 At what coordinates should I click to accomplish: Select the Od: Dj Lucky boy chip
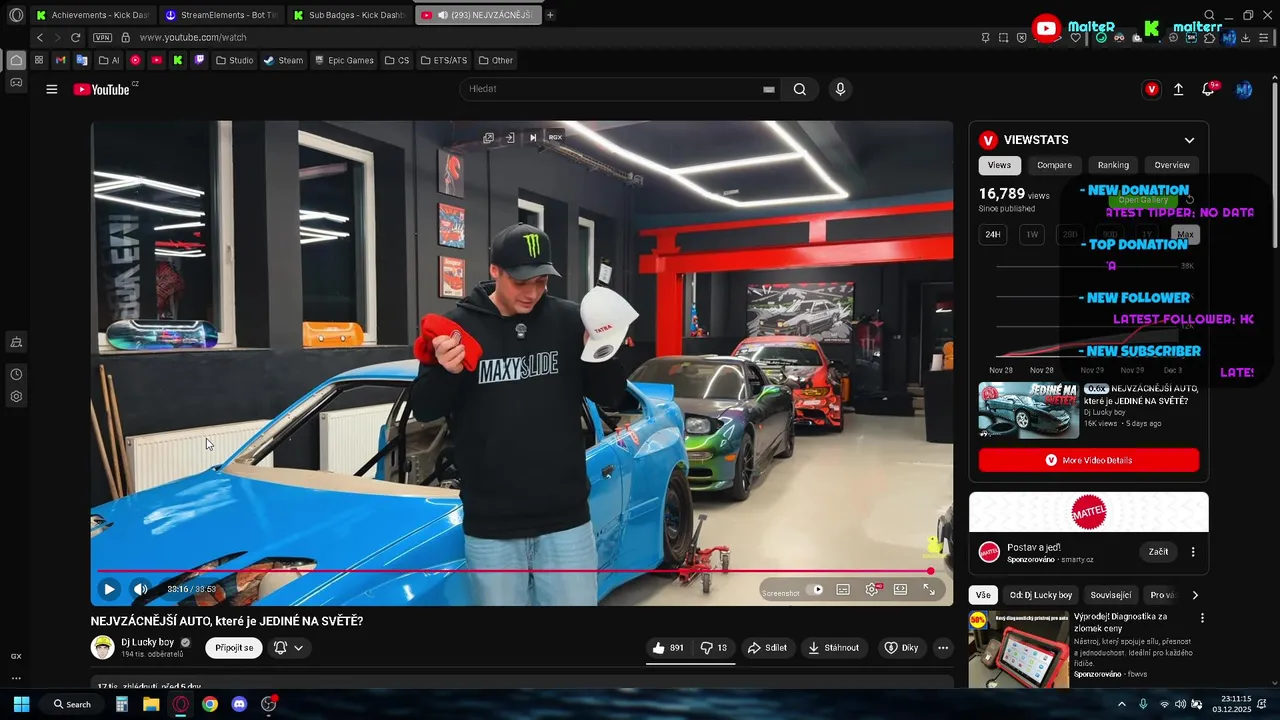click(1041, 595)
